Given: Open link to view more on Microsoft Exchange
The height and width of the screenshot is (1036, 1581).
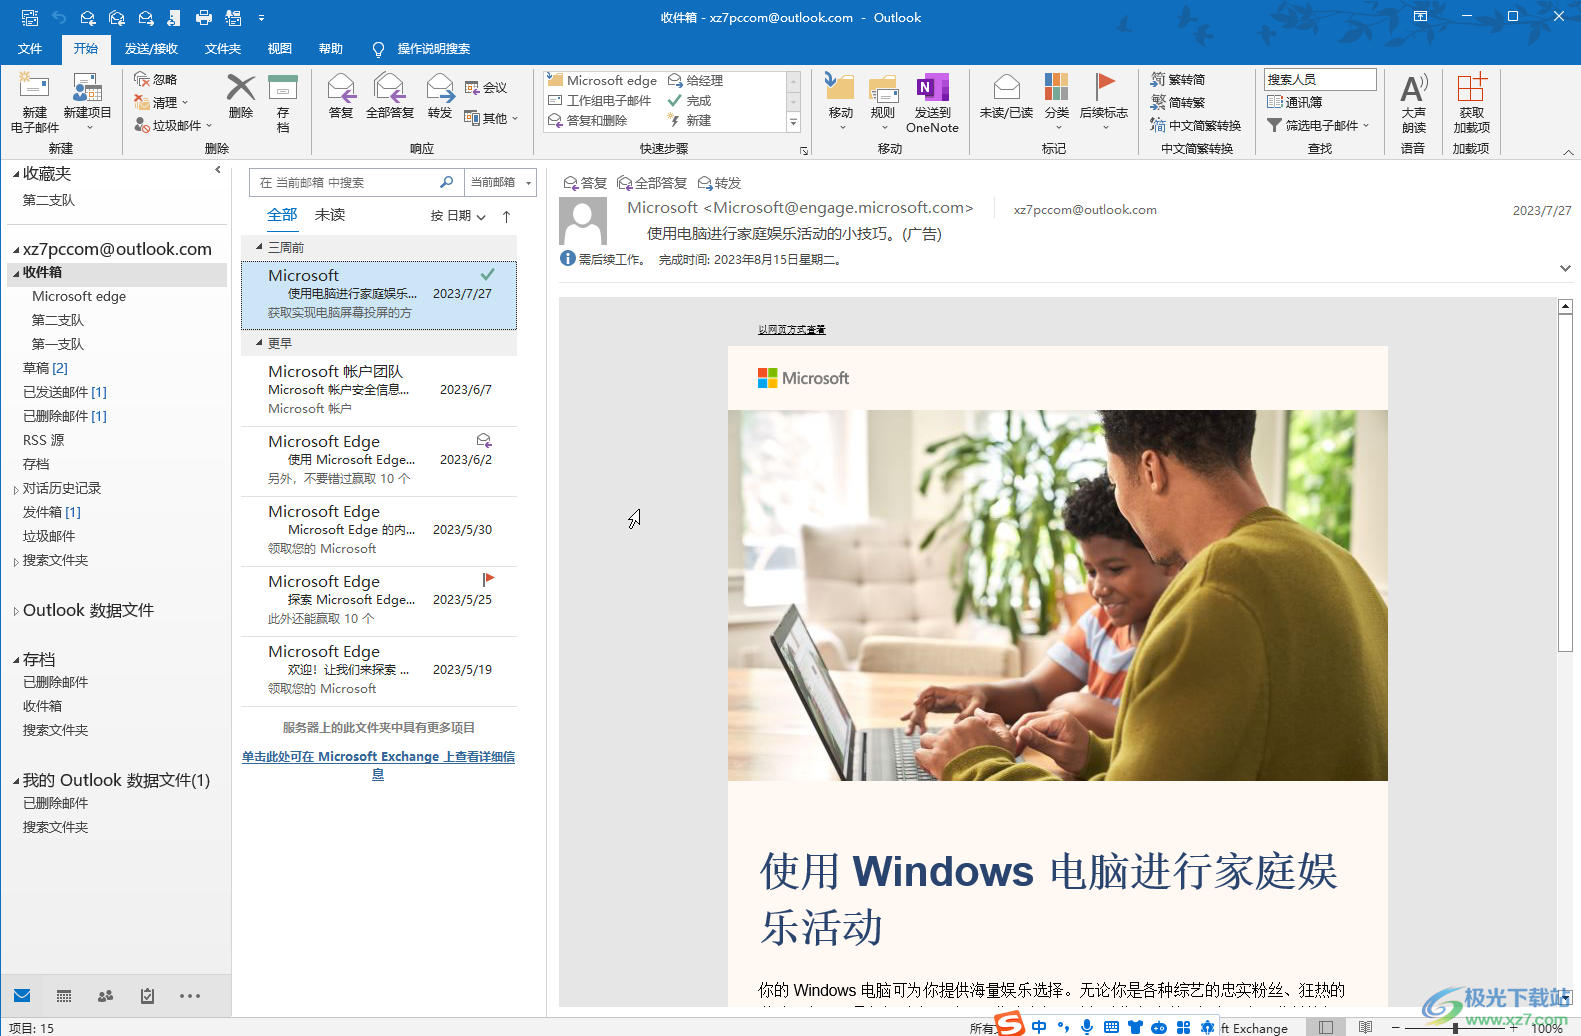Looking at the screenshot, I should pyautogui.click(x=378, y=765).
